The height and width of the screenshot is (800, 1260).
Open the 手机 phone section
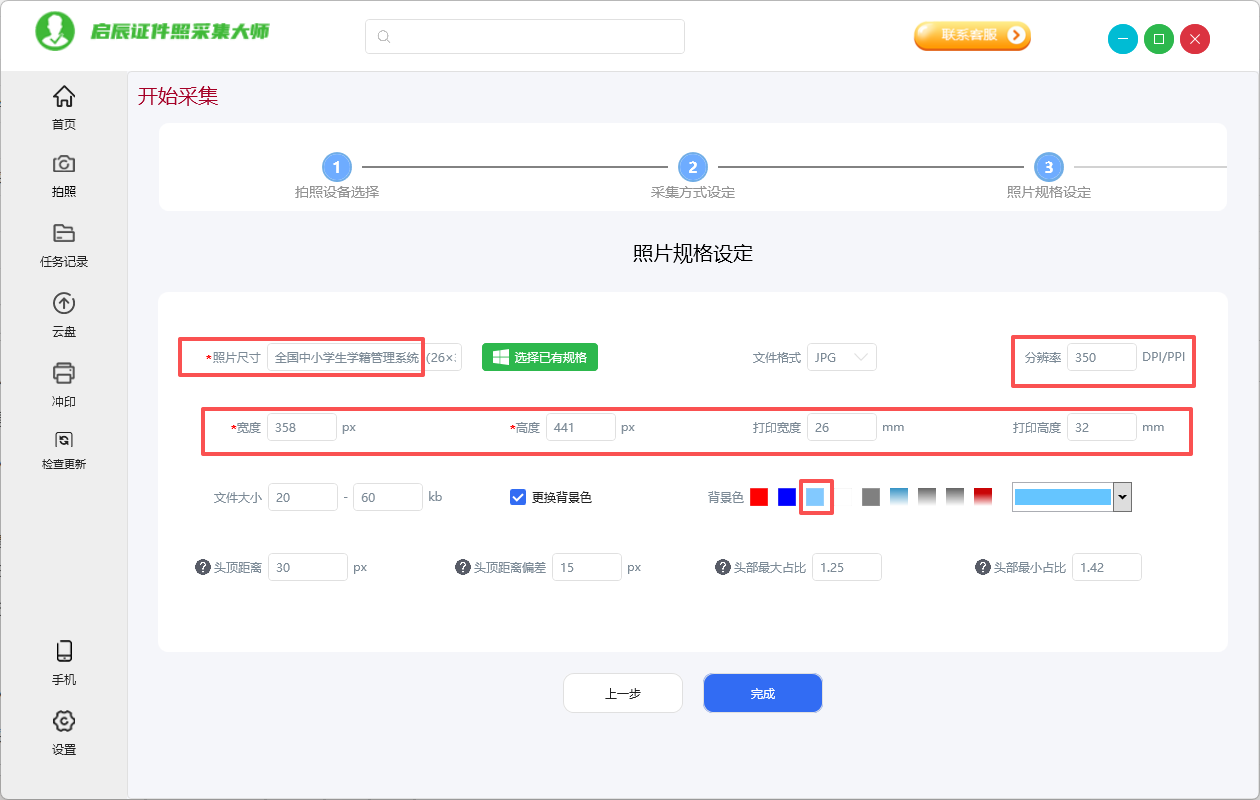point(64,663)
